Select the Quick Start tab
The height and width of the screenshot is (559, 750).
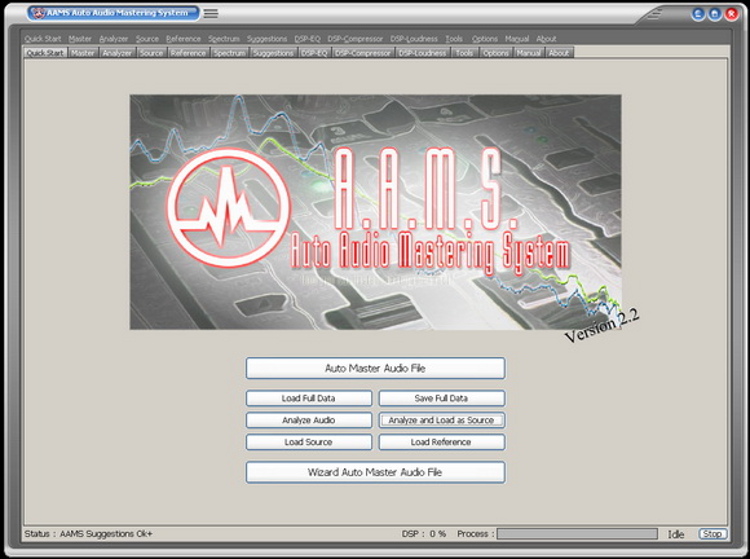[x=45, y=53]
